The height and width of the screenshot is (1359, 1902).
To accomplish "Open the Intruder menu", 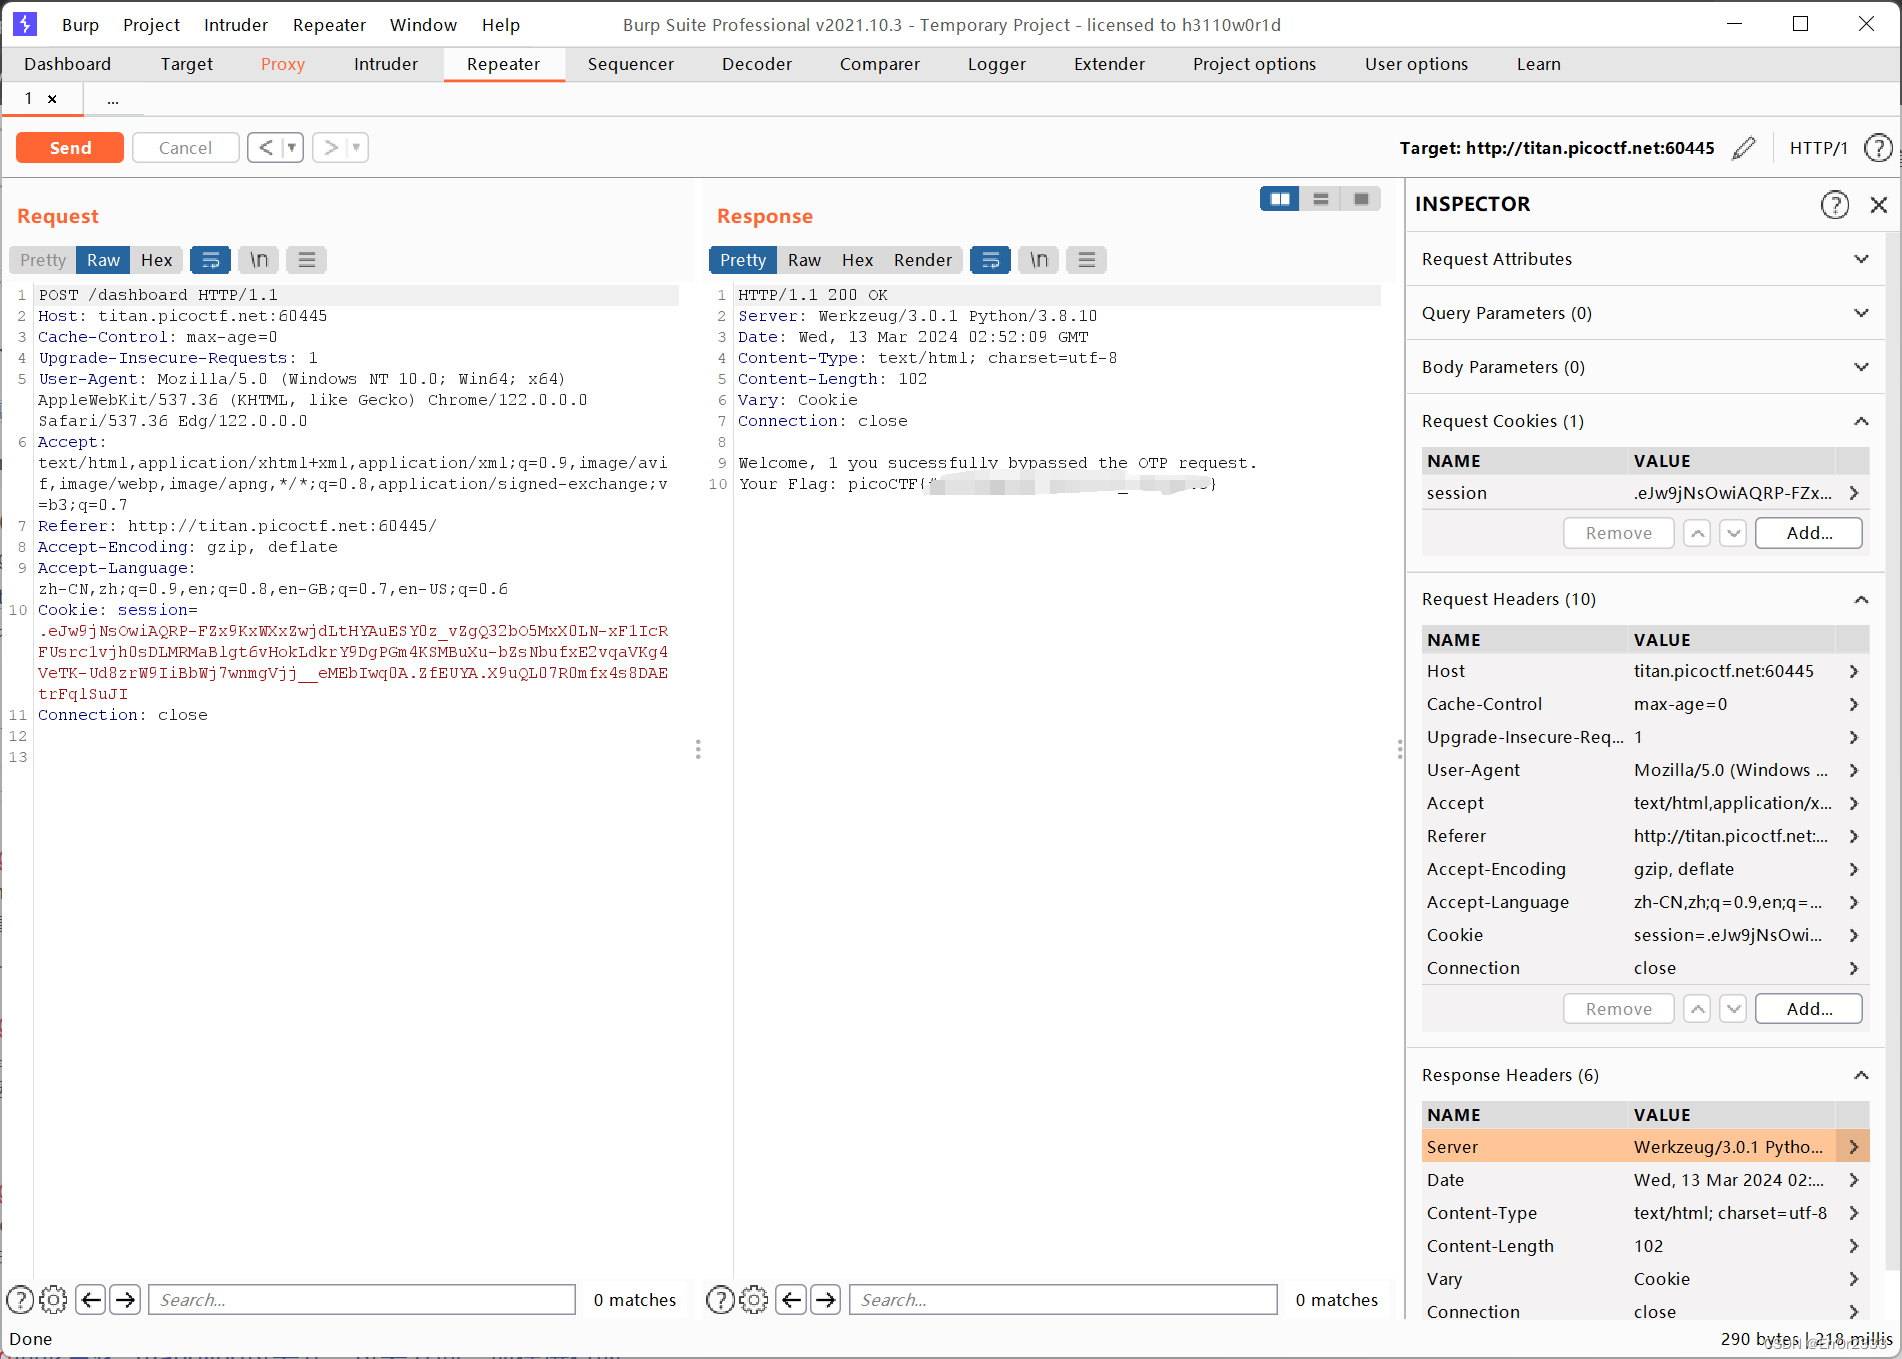I will coord(234,24).
